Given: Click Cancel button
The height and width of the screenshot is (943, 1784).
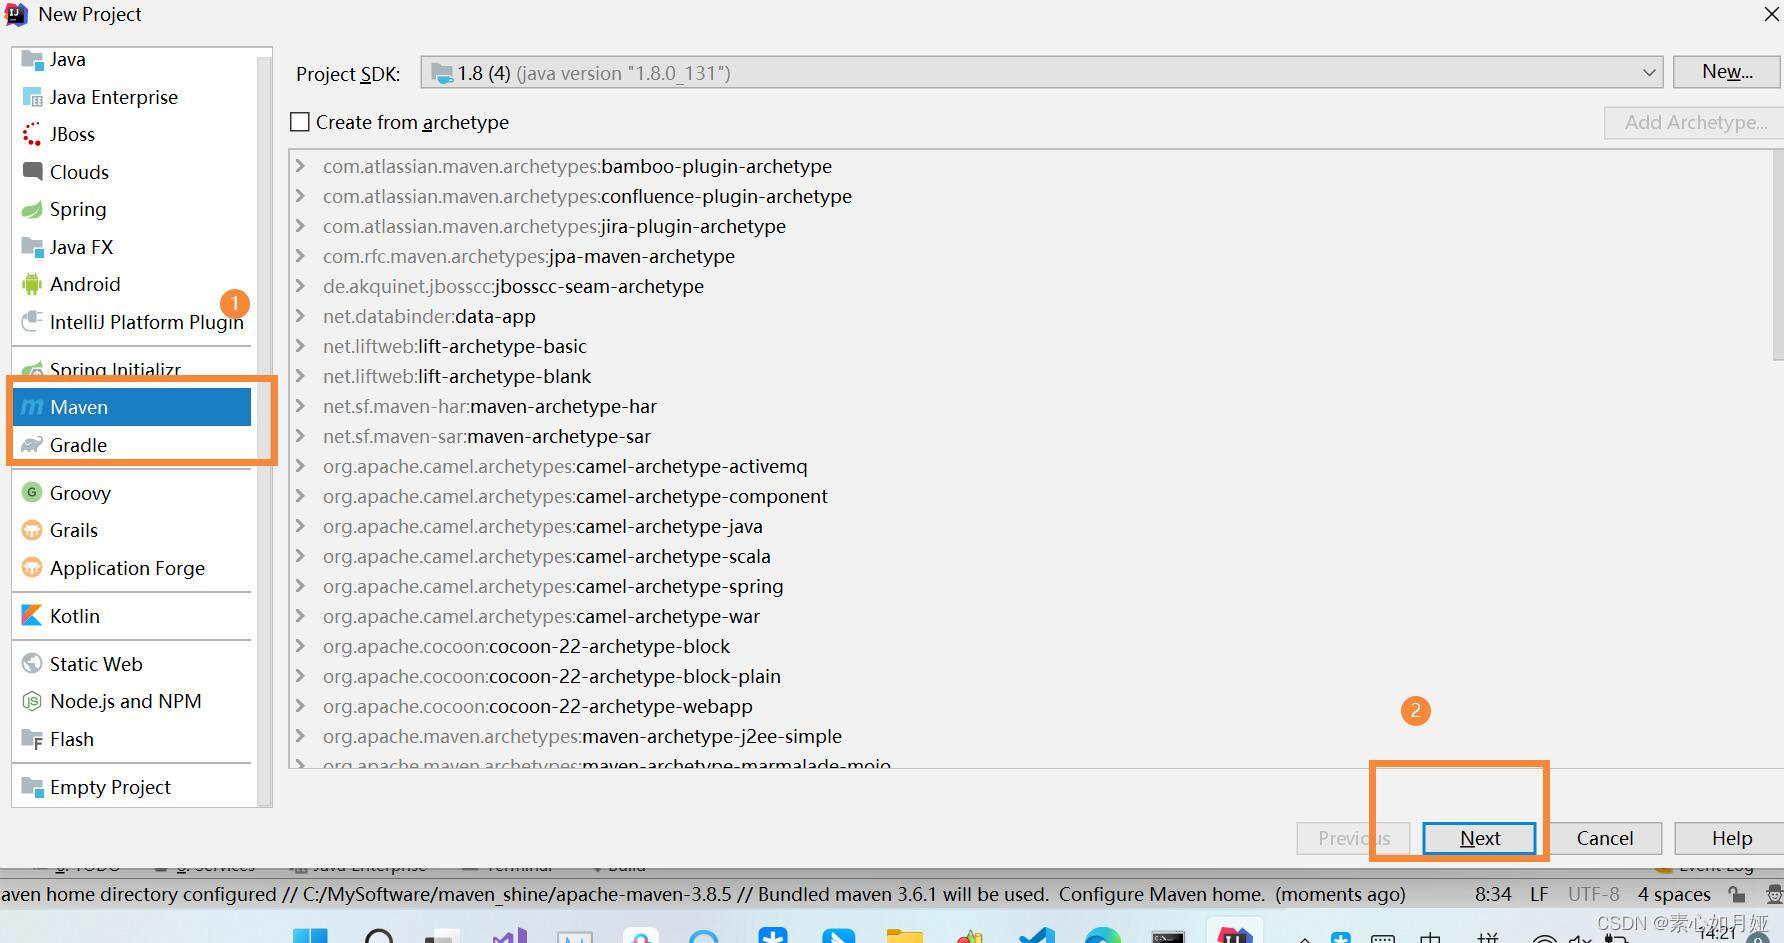Looking at the screenshot, I should point(1604,838).
